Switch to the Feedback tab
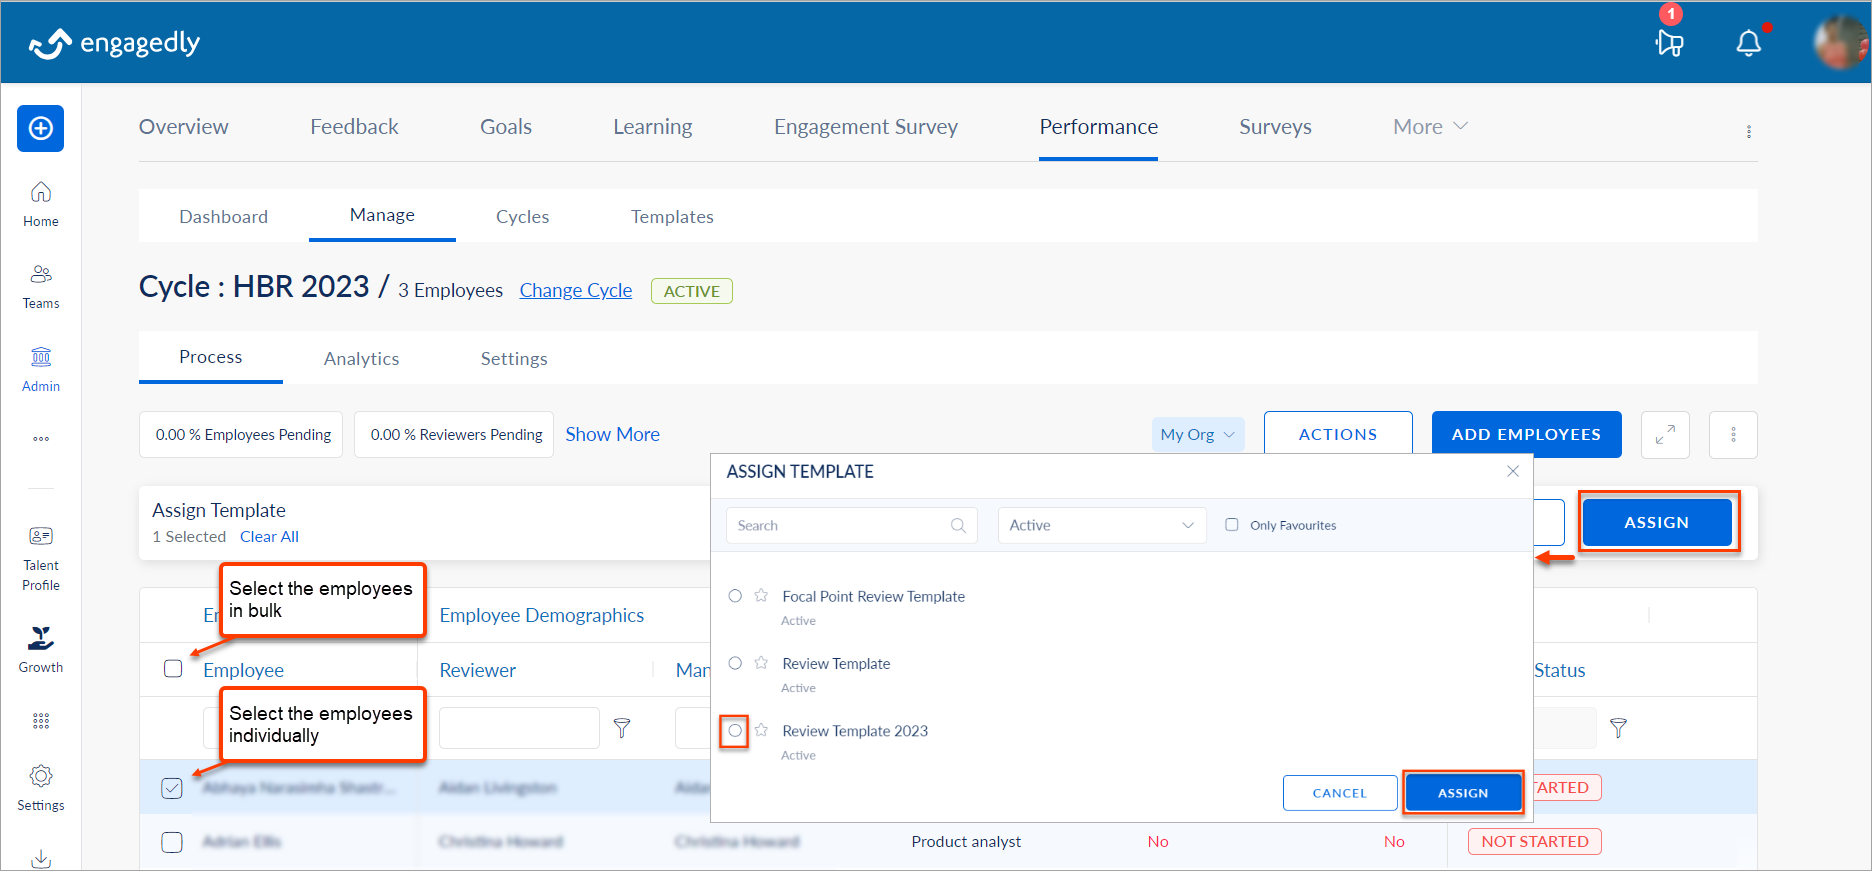Image resolution: width=1872 pixels, height=871 pixels. 354,127
